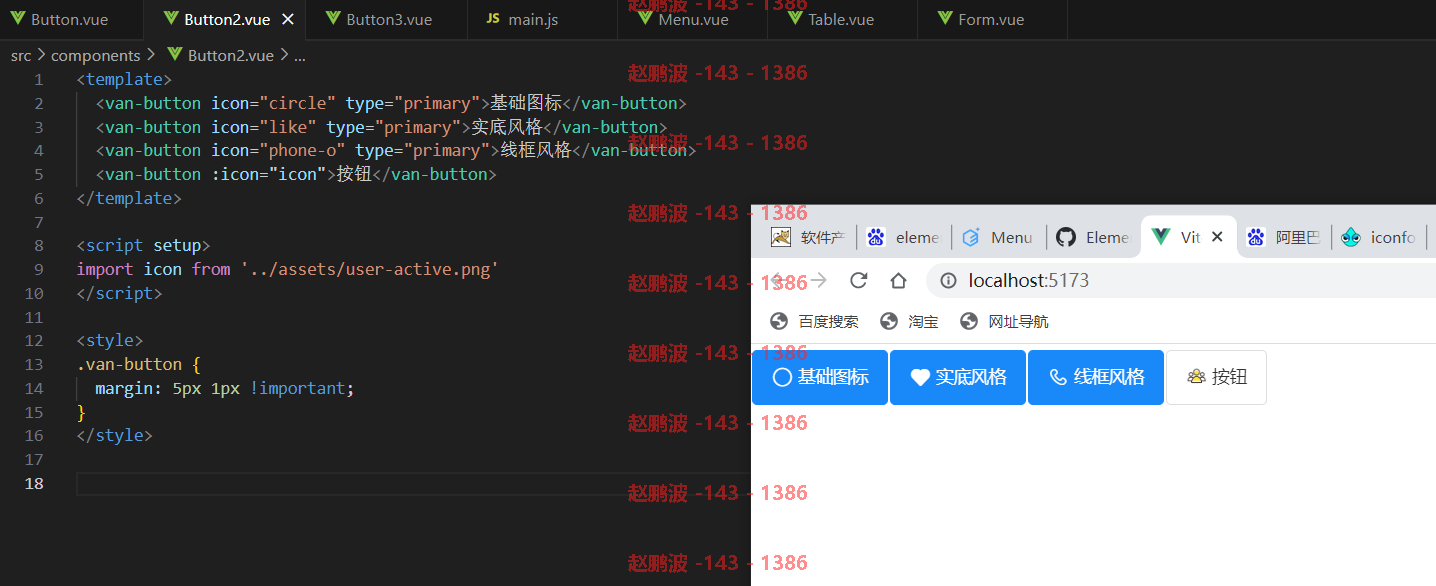This screenshot has height=586, width=1436.
Task: Reload the localhost page
Action: (858, 280)
